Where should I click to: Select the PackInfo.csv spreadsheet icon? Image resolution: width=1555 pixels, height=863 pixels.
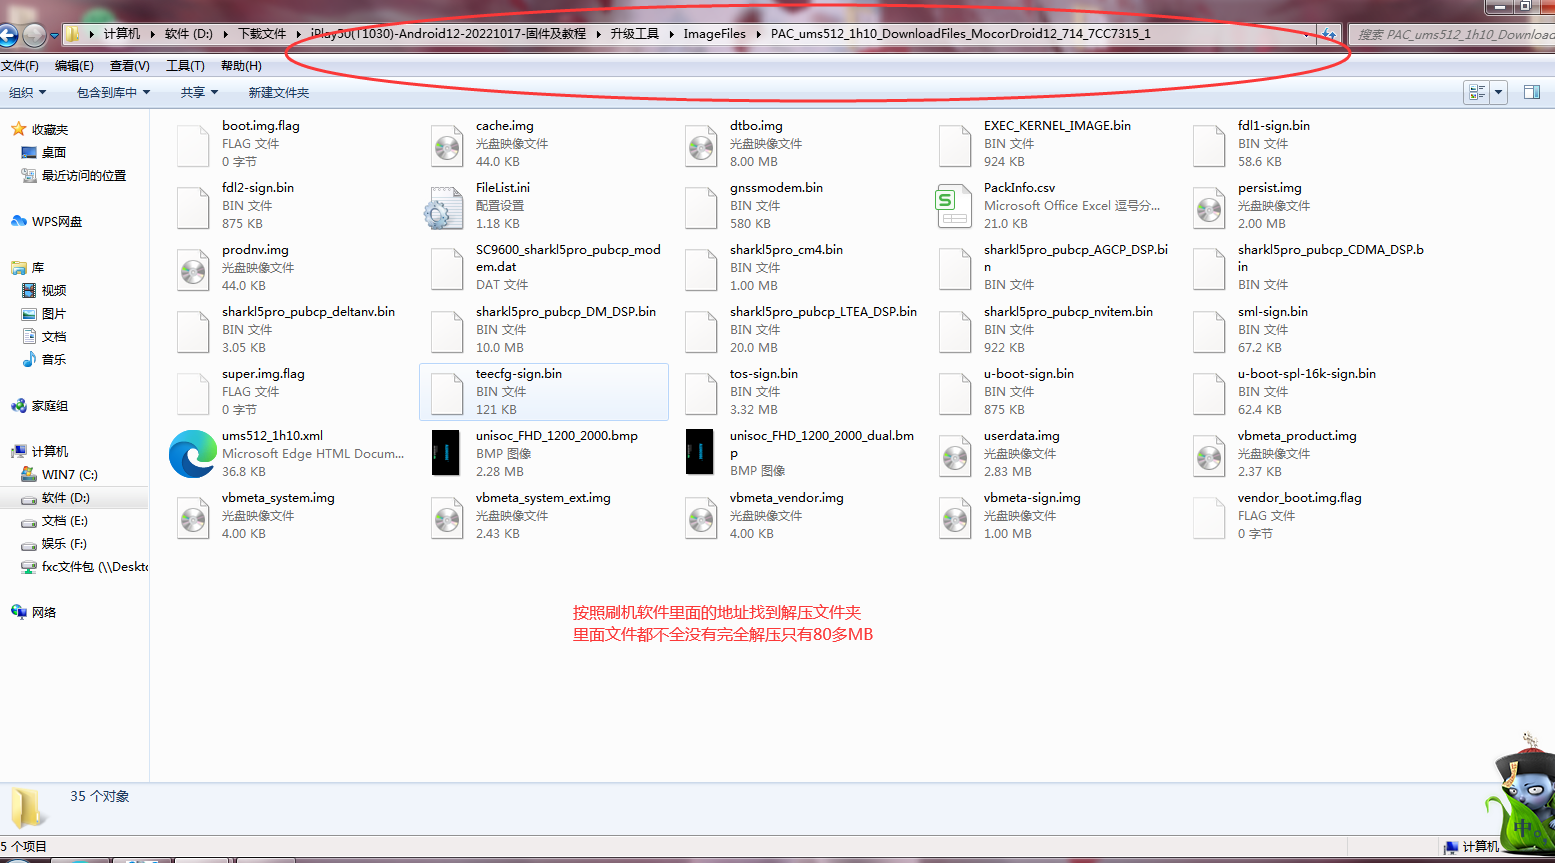[954, 206]
